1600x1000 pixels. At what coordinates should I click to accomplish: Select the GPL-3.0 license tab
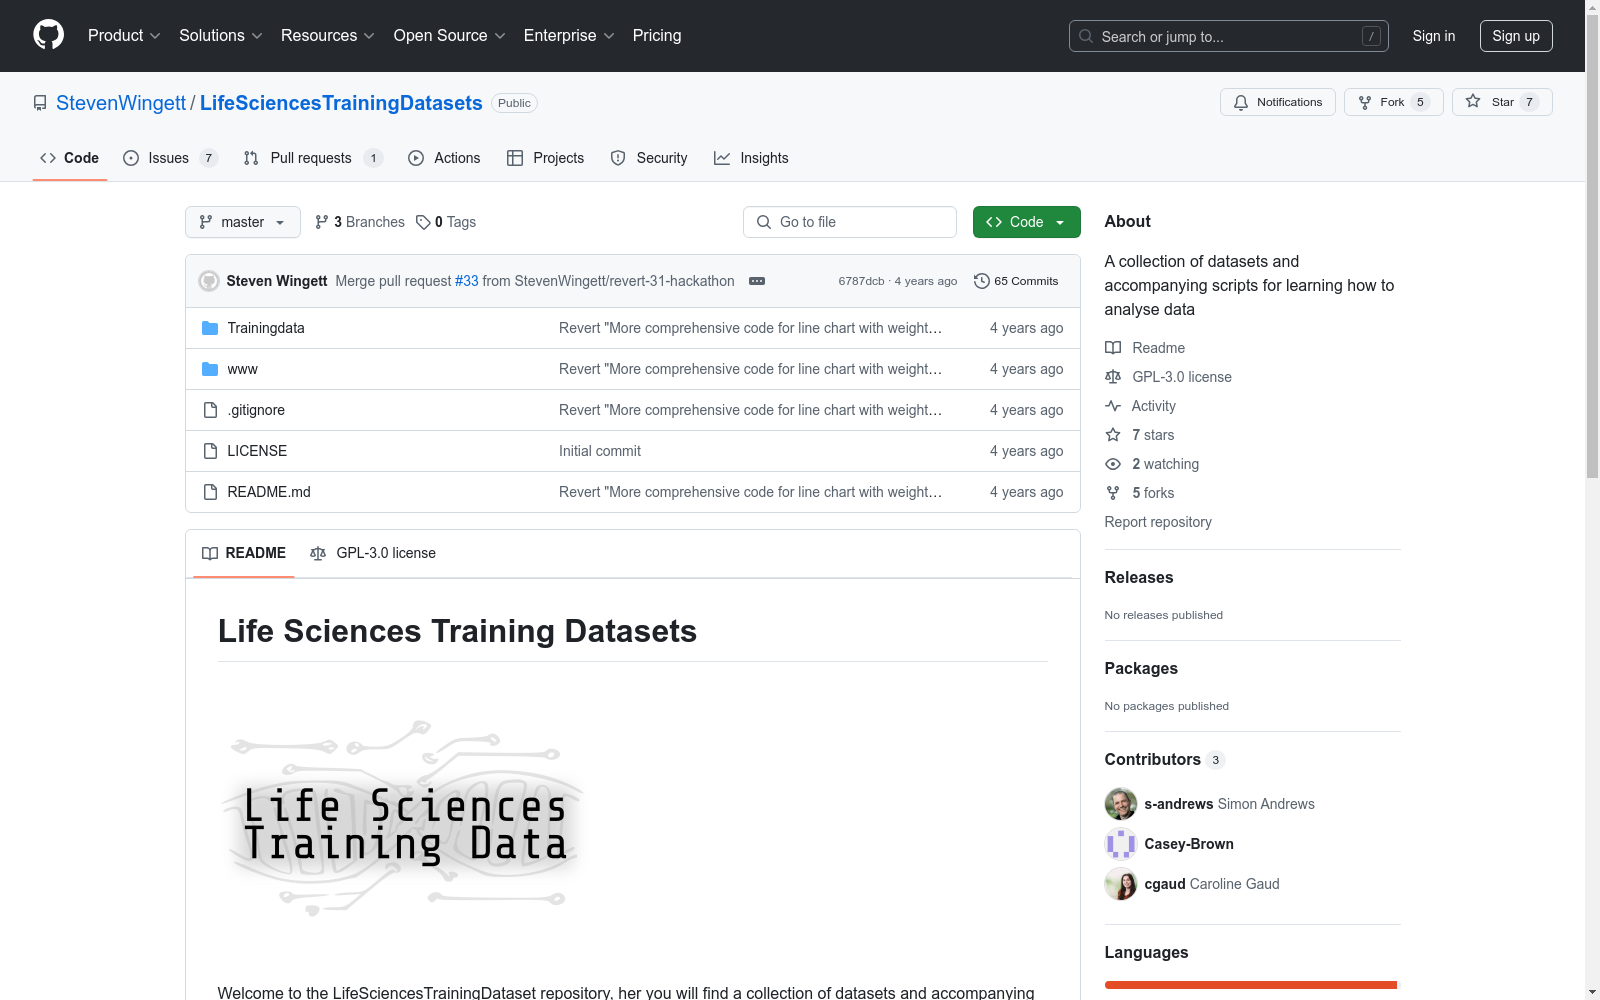pos(373,553)
